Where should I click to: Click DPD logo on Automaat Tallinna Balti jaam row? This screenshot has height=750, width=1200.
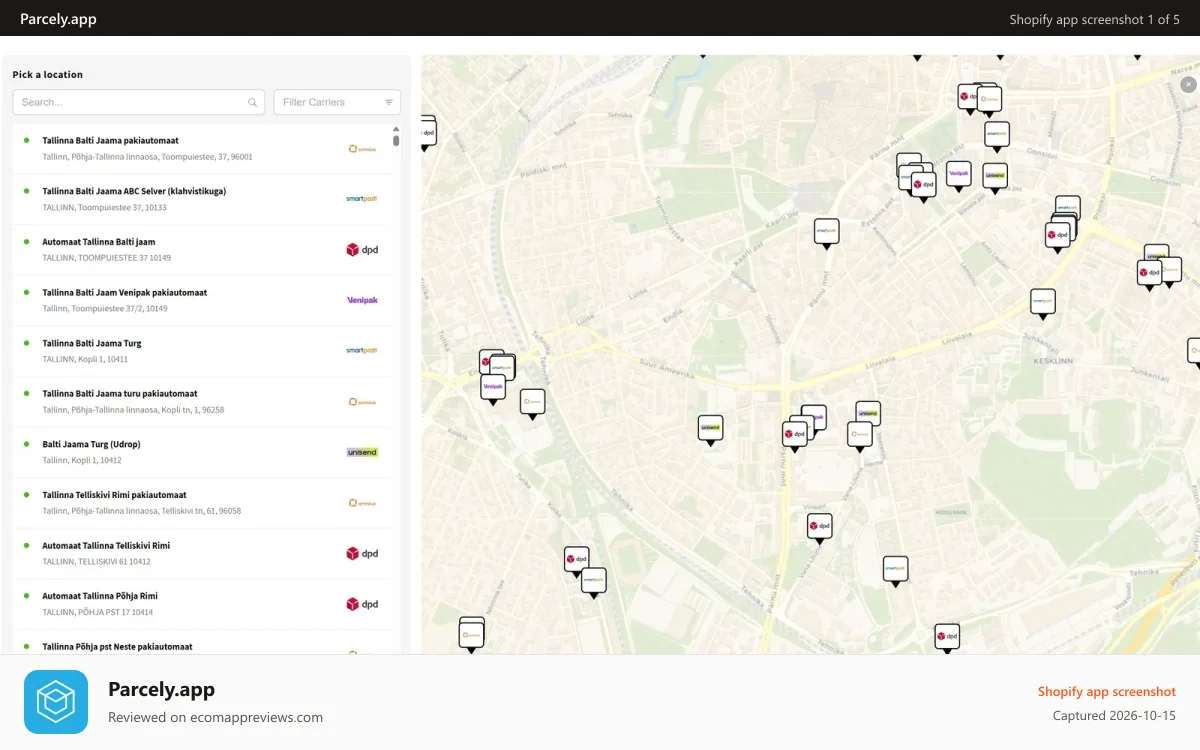point(361,250)
